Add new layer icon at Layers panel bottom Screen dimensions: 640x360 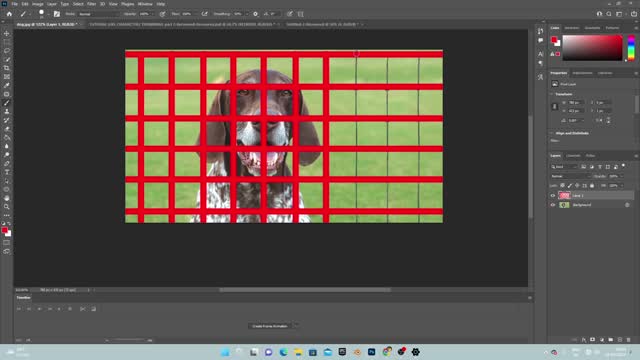(x=620, y=340)
